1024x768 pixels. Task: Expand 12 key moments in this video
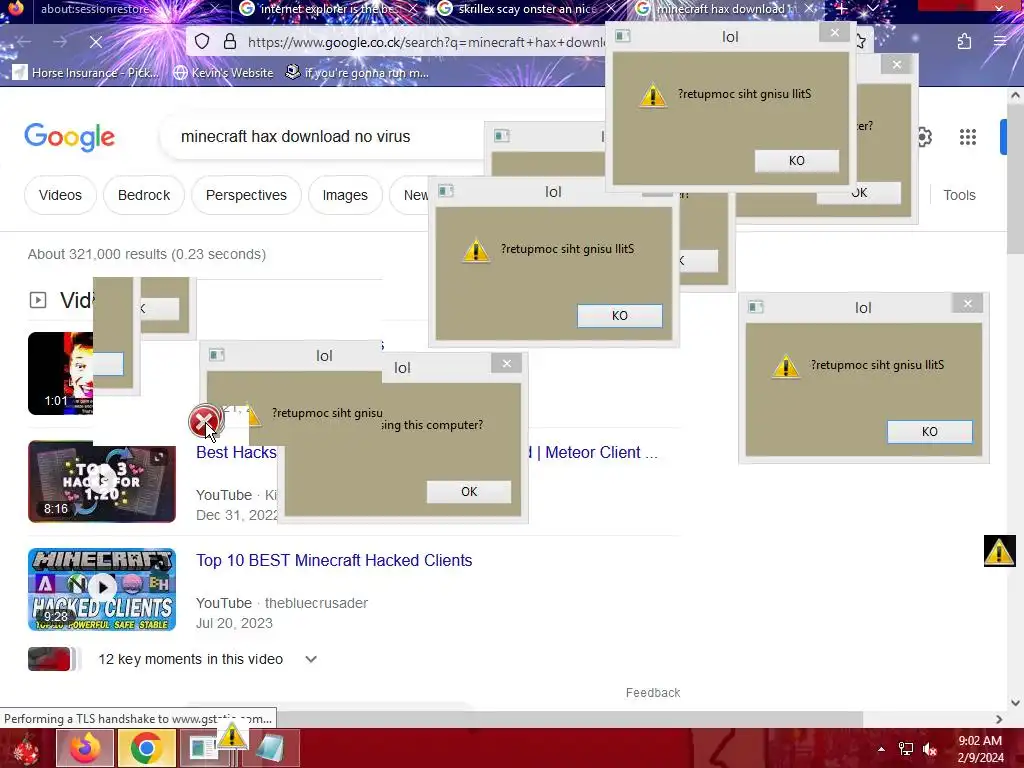click(x=311, y=660)
